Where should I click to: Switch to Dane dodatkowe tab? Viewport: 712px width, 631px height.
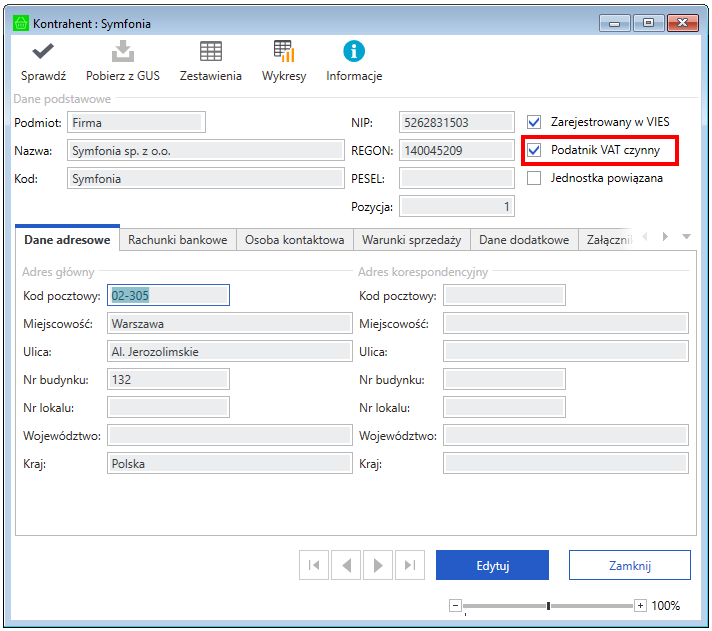coord(524,240)
